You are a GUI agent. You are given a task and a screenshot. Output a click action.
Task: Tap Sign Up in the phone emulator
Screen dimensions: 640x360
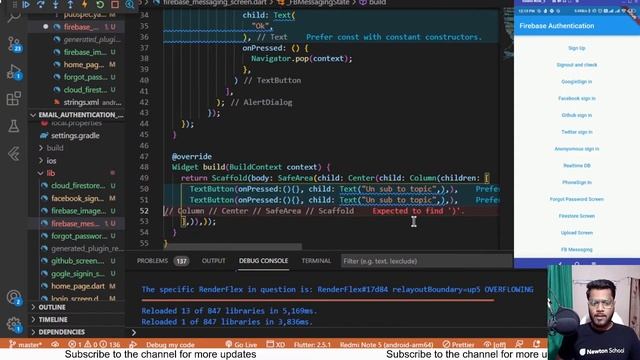577,48
